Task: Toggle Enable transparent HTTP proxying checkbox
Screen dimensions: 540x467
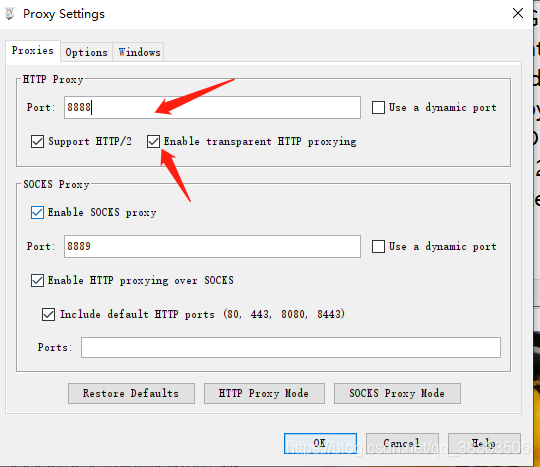Action: click(x=153, y=142)
